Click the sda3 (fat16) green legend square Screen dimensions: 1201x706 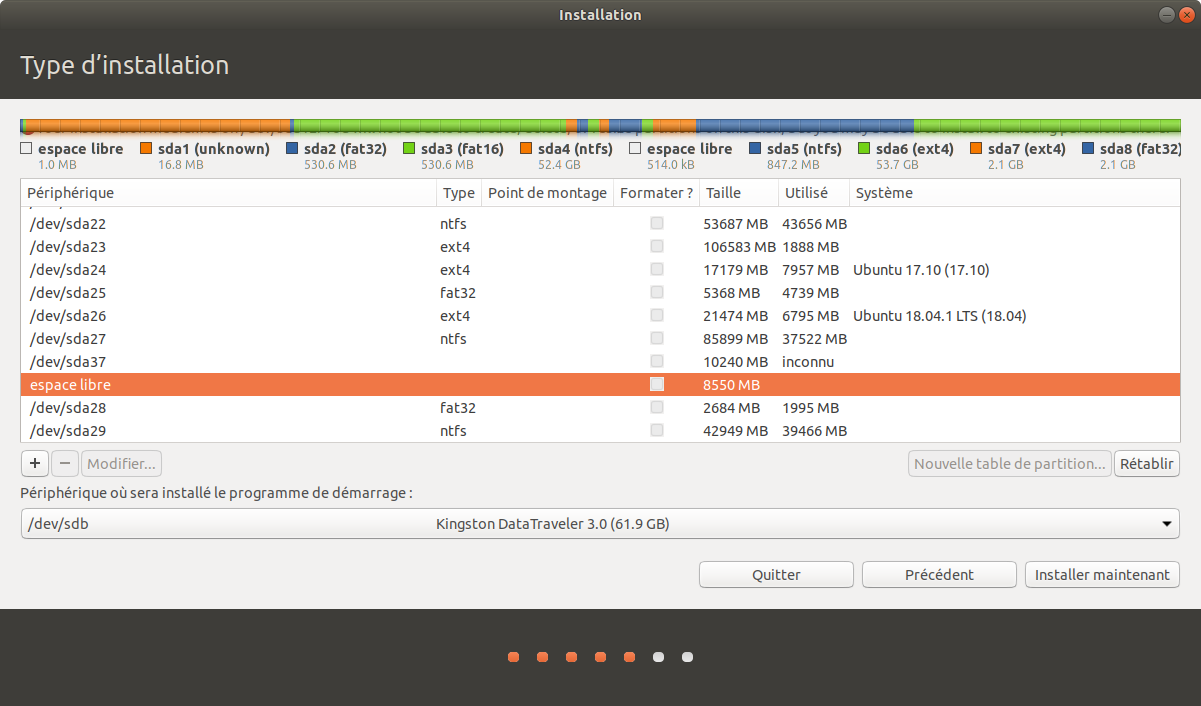(x=409, y=149)
